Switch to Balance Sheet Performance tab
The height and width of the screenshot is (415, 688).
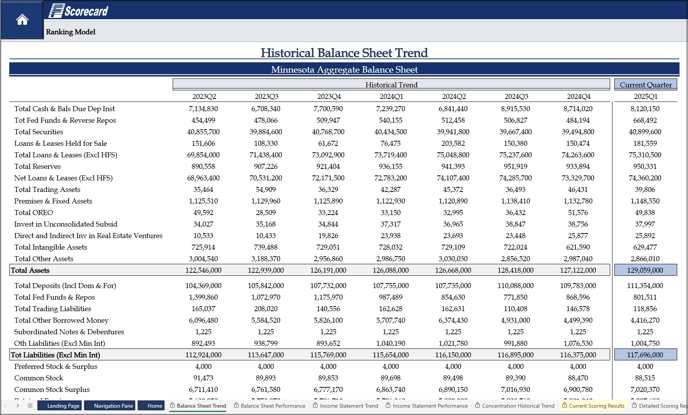269,406
